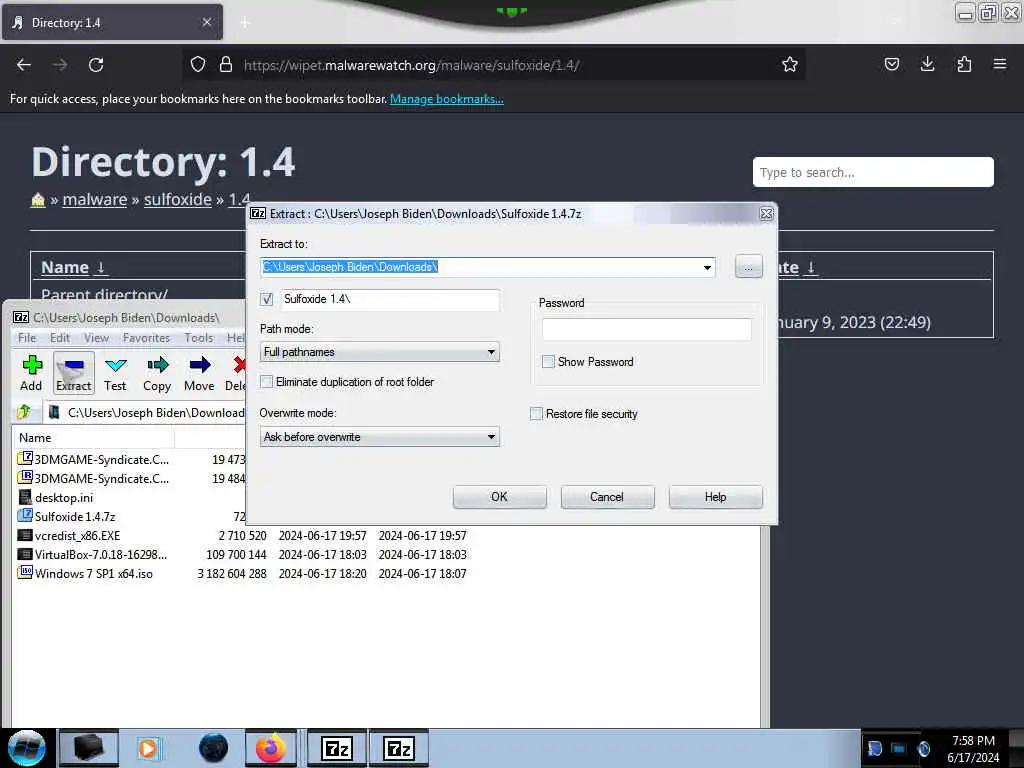Click the Name column header in 7-Zip
The image size is (1024, 768).
[x=93, y=438]
